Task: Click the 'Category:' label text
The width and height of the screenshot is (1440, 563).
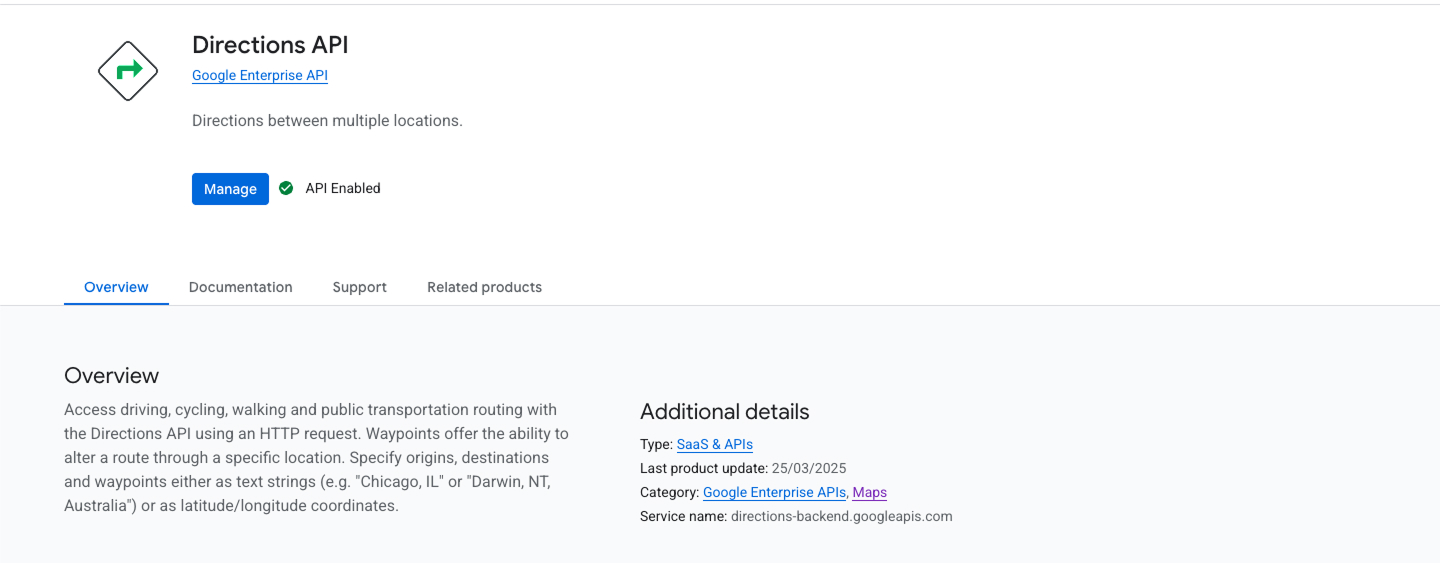Action: click(669, 492)
